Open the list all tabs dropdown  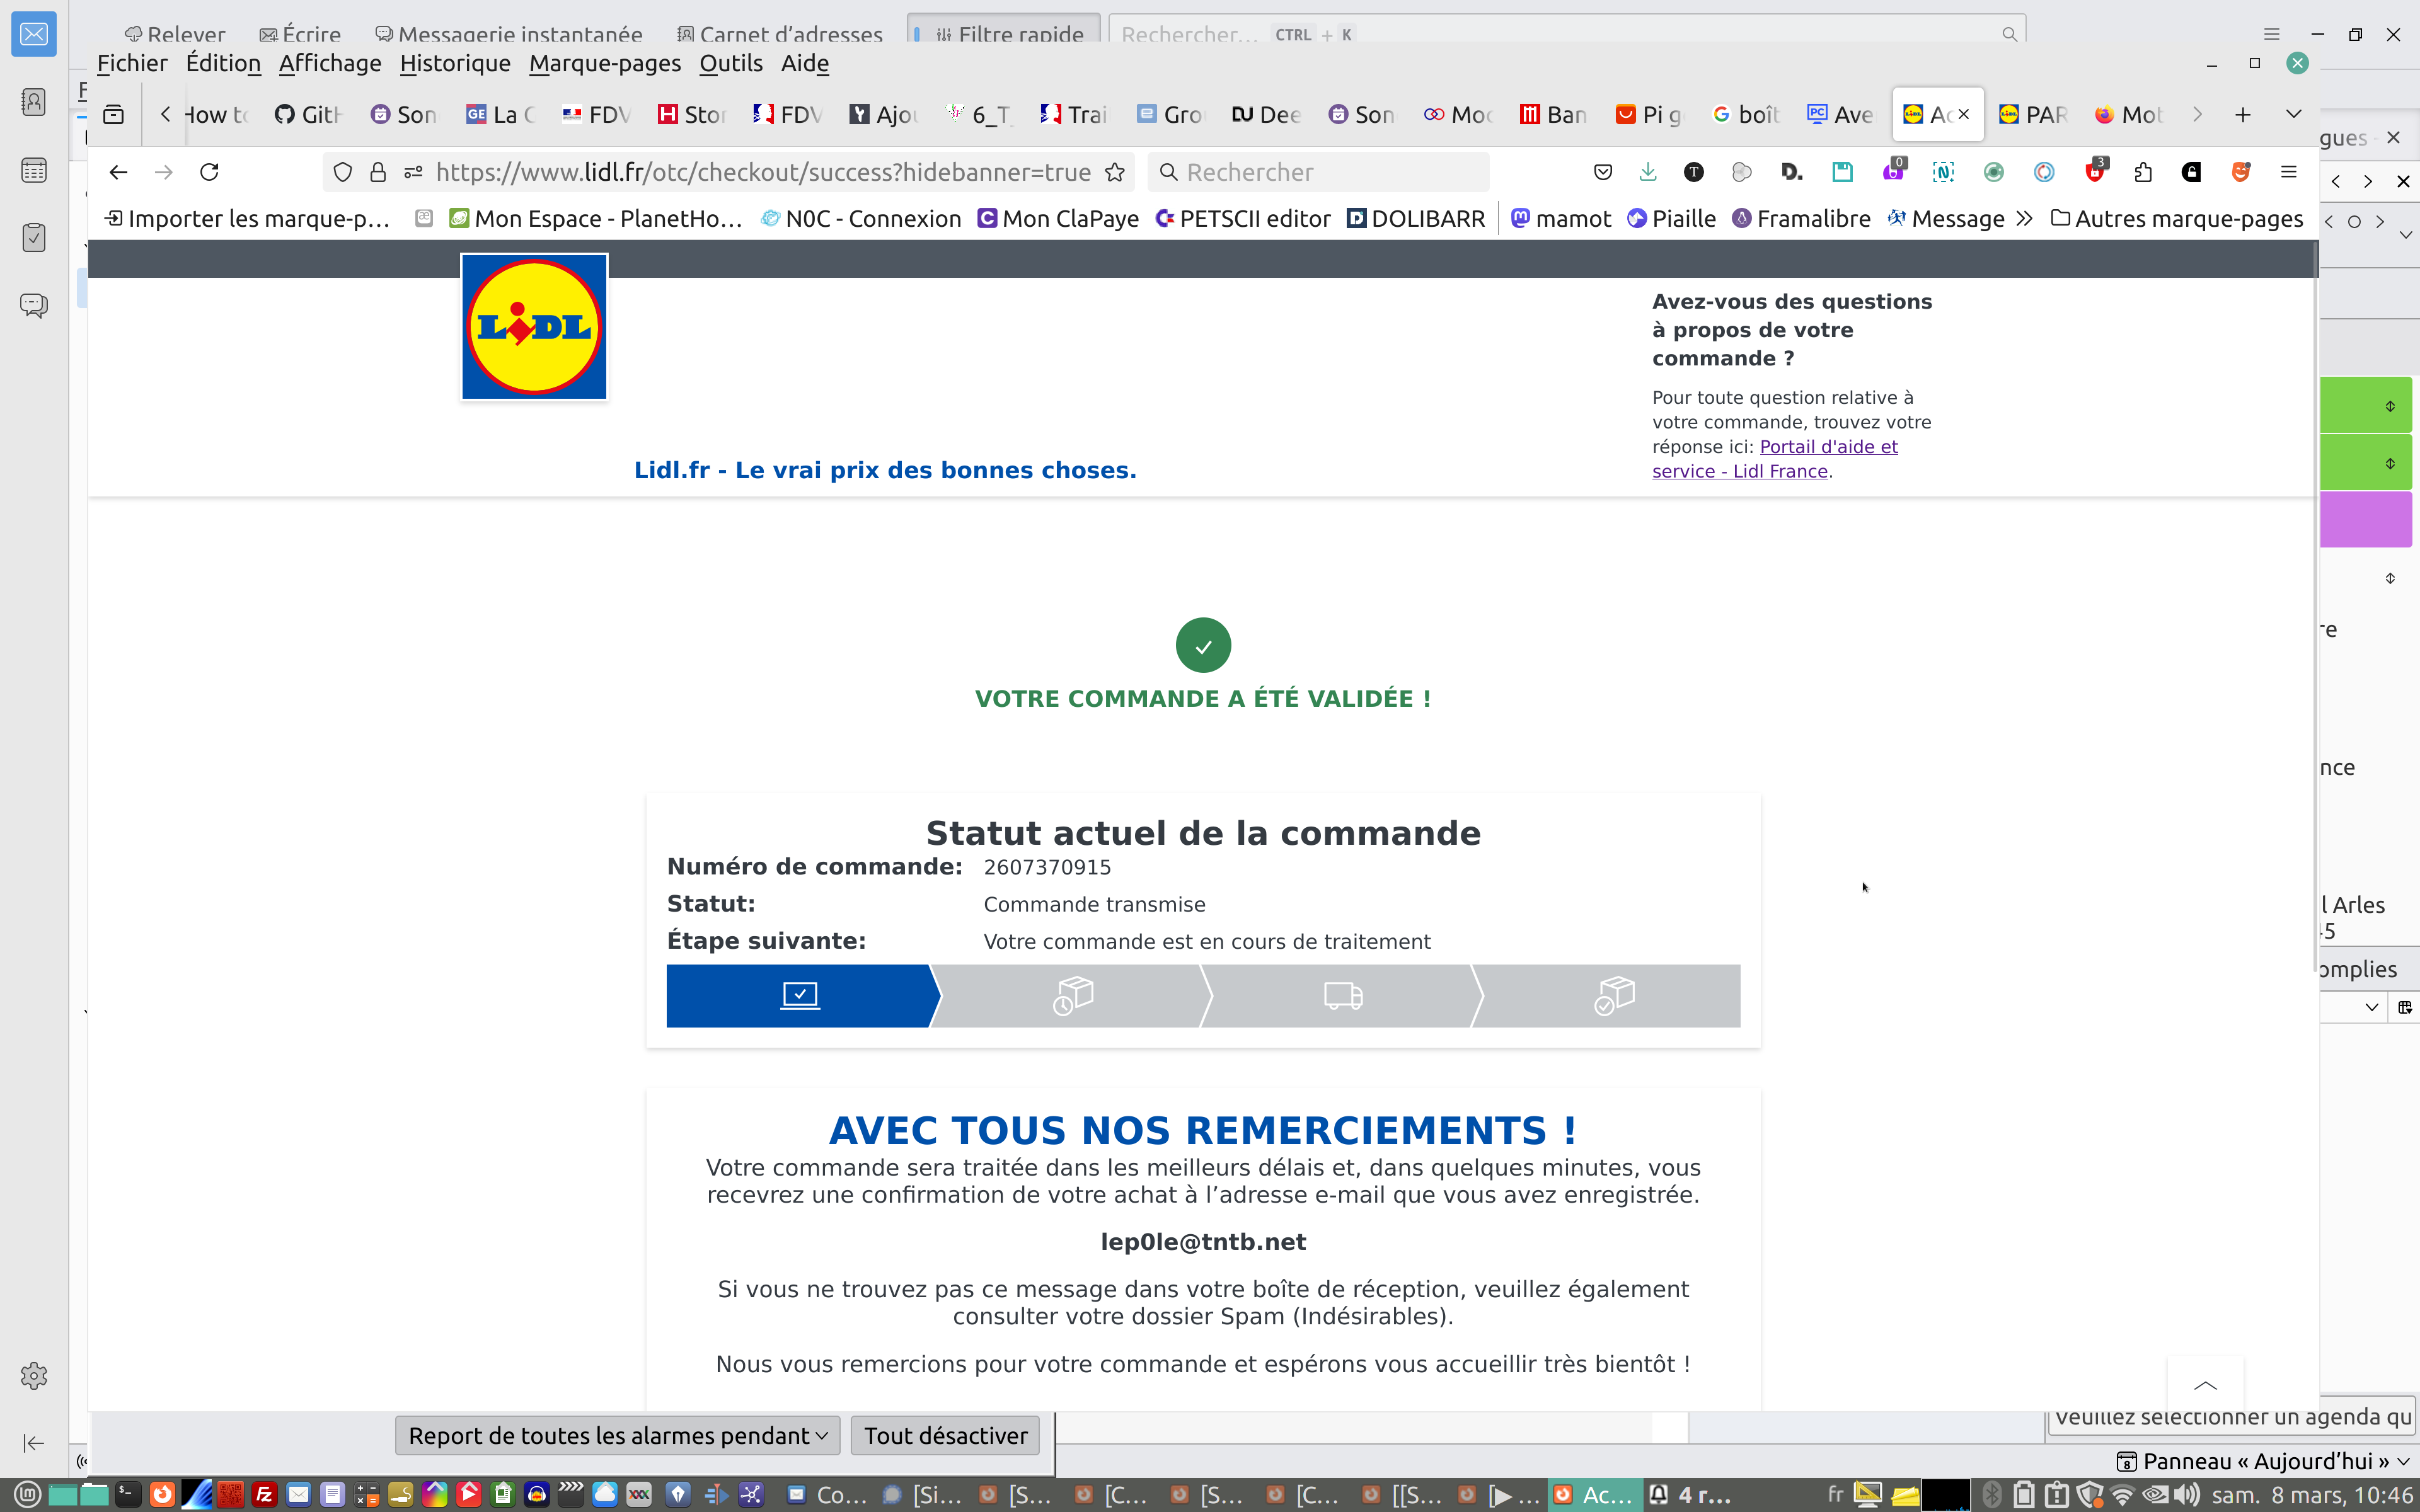(x=2294, y=114)
